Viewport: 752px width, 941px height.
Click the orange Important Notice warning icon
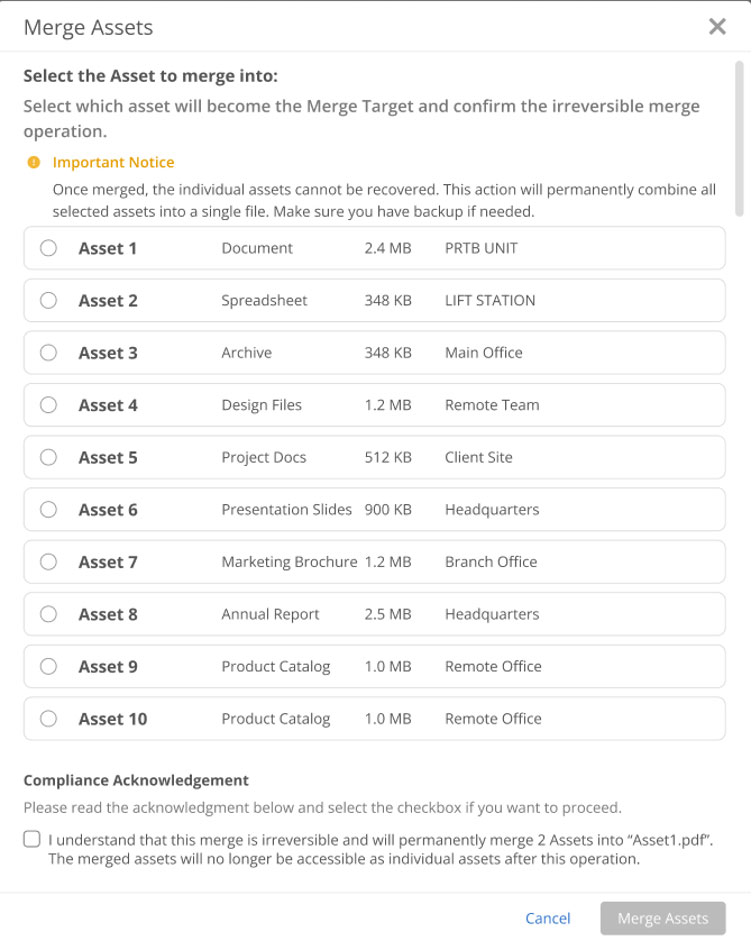click(x=34, y=162)
